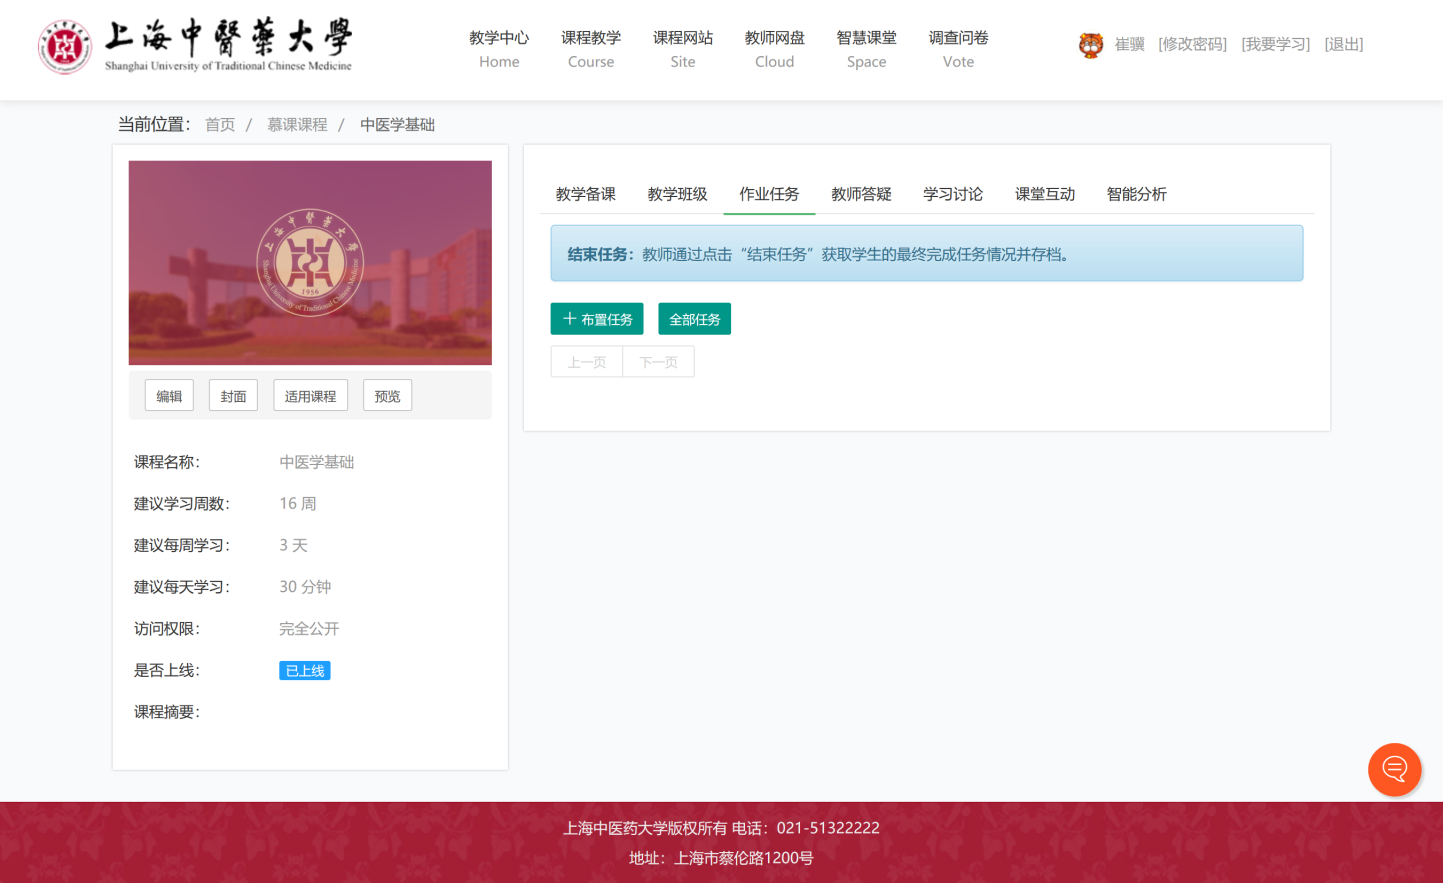Click the Shanghai University logo emblem
This screenshot has width=1443, height=883.
pyautogui.click(x=64, y=46)
